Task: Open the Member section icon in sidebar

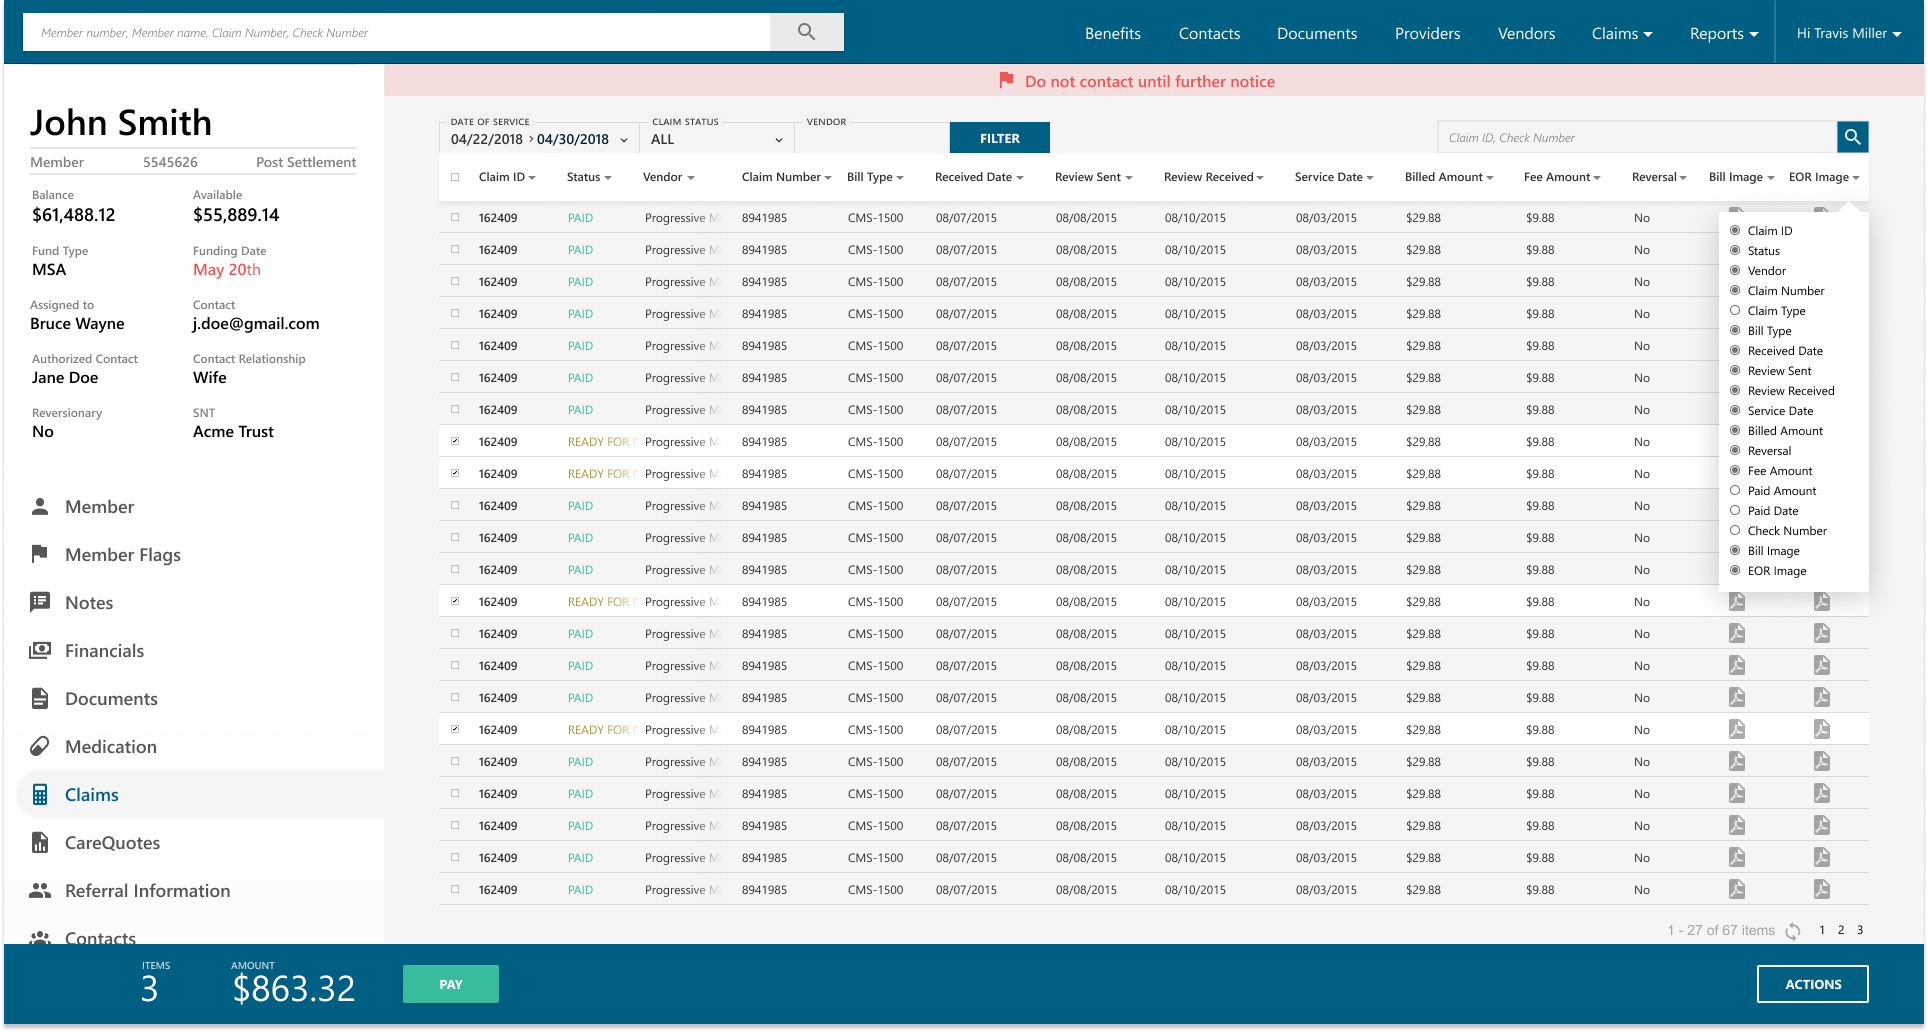Action: click(x=40, y=506)
